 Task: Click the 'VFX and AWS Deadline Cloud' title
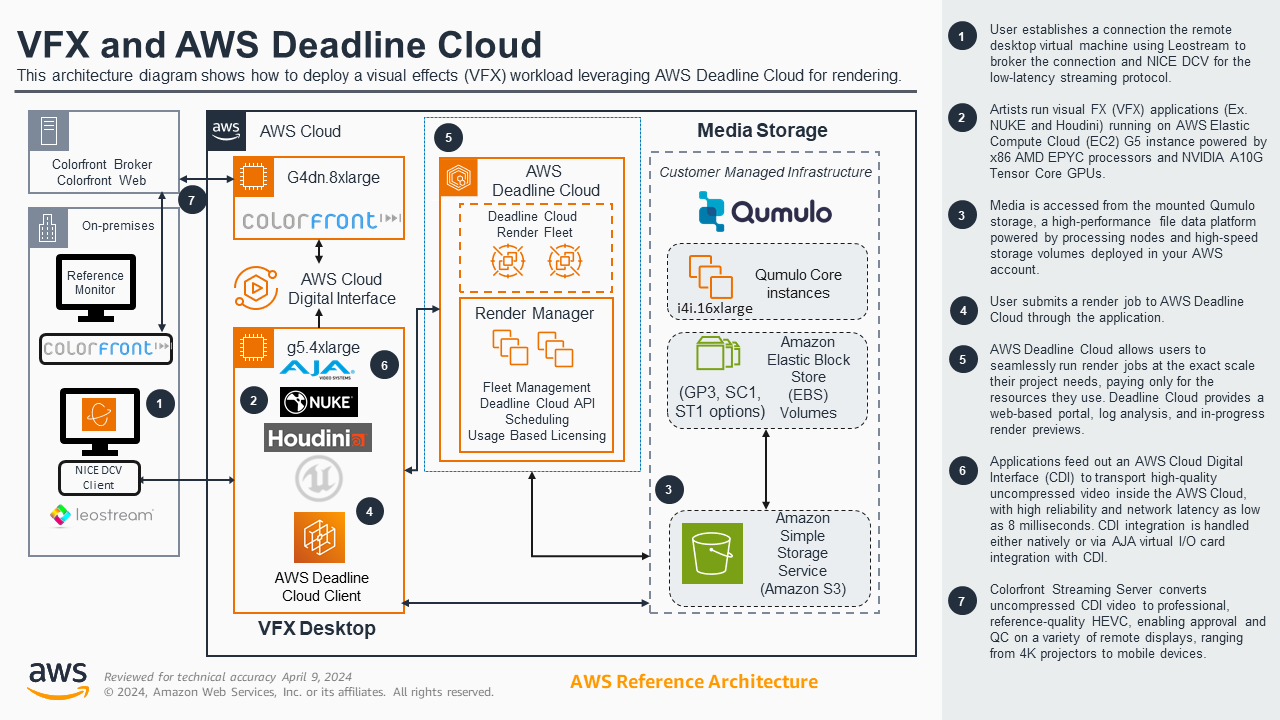click(280, 44)
